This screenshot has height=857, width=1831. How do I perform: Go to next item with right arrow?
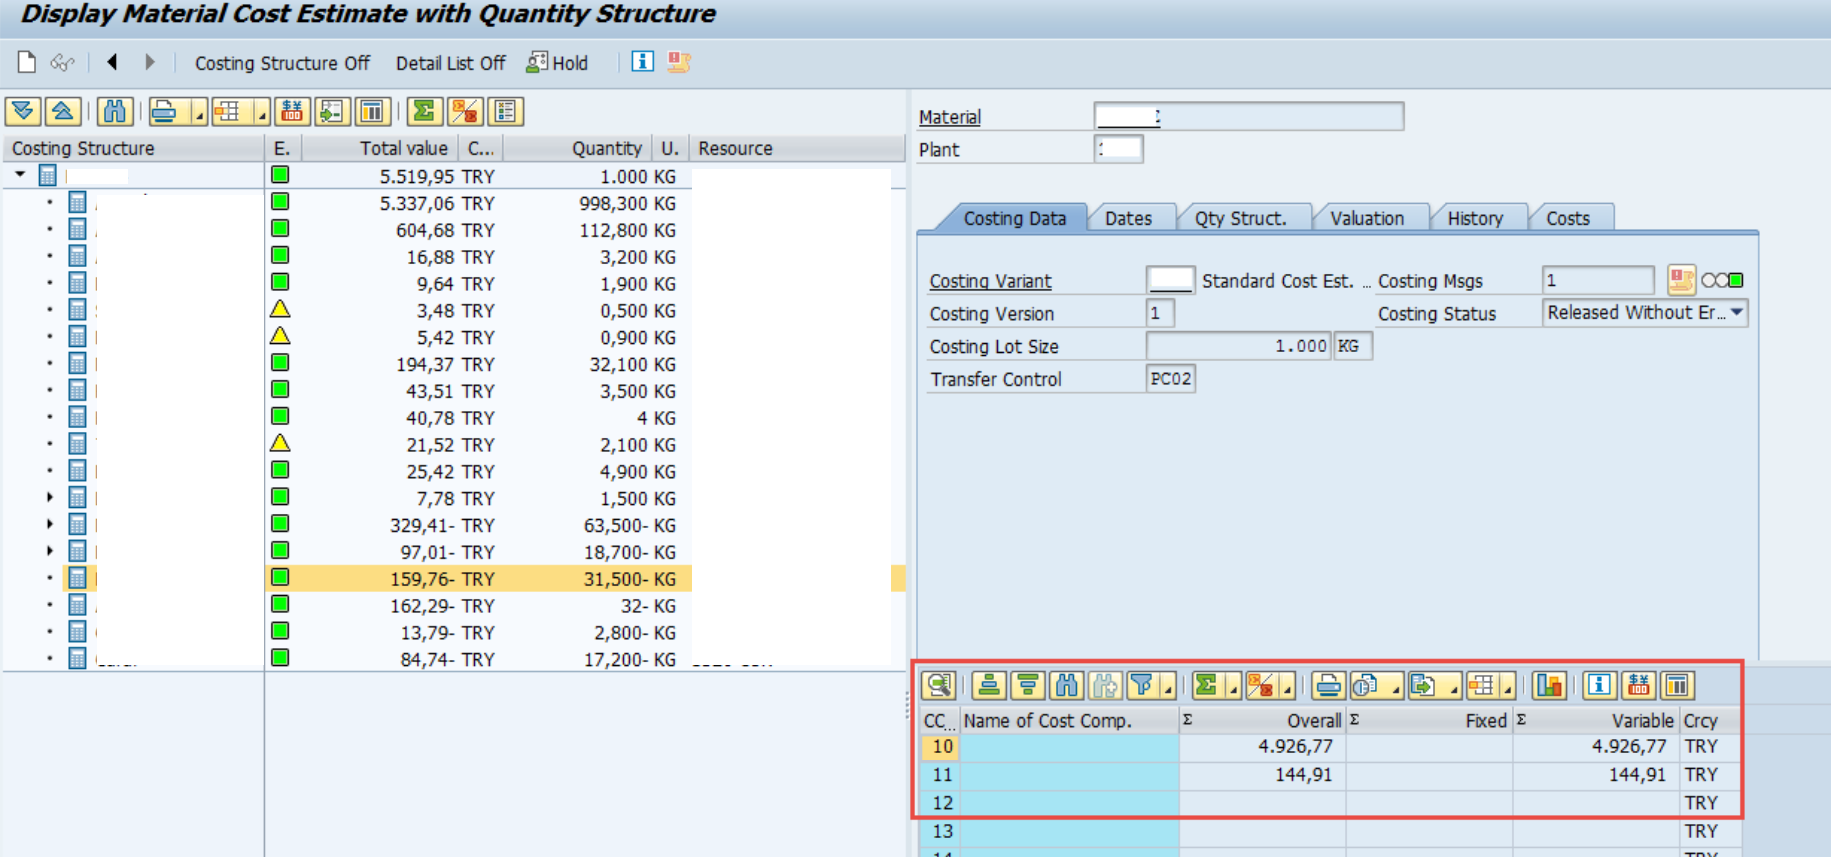pyautogui.click(x=149, y=62)
